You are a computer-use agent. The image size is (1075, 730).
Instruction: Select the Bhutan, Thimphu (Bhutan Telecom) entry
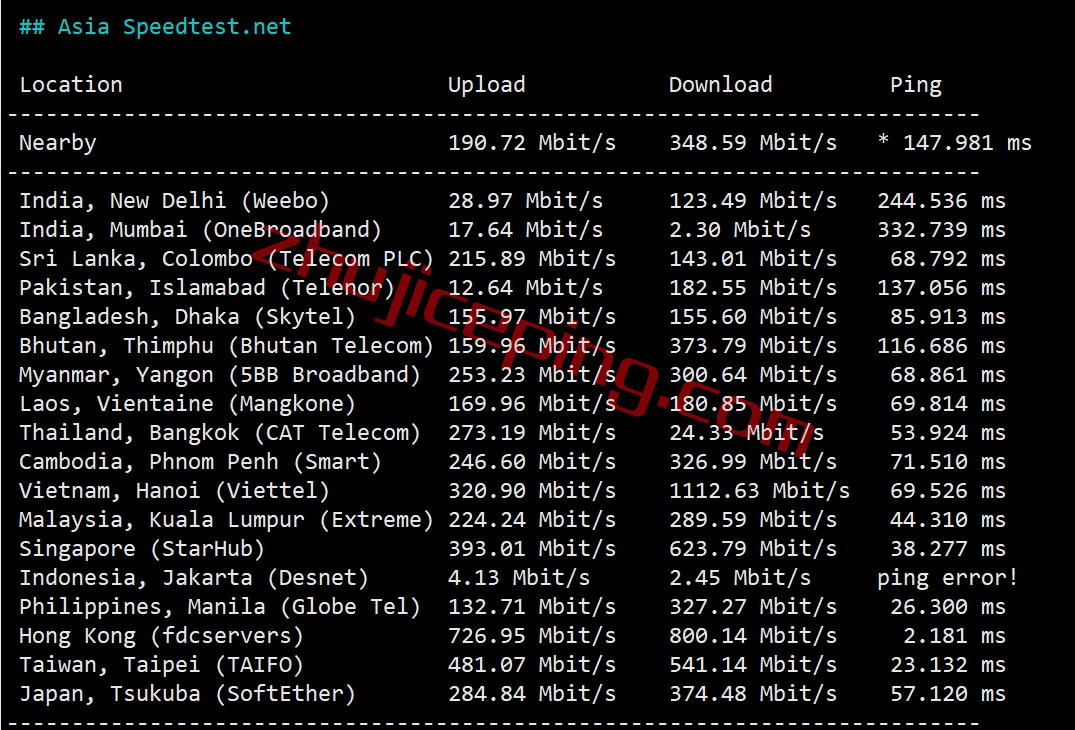pyautogui.click(x=226, y=346)
